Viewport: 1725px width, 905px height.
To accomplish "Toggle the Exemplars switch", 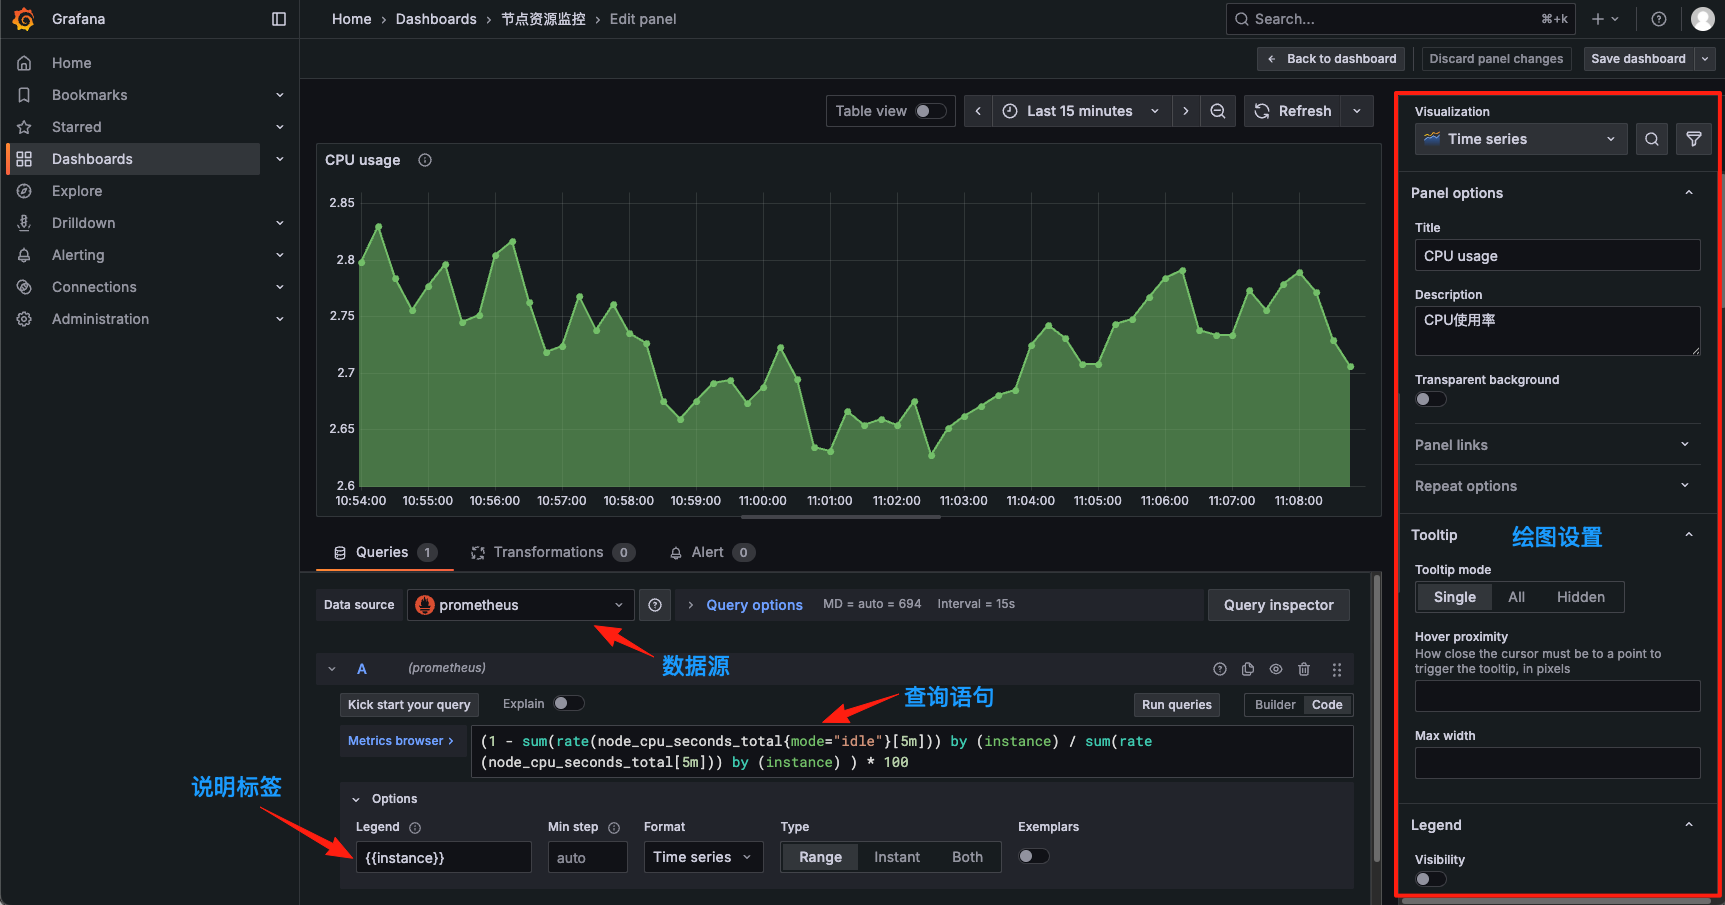I will (1033, 856).
